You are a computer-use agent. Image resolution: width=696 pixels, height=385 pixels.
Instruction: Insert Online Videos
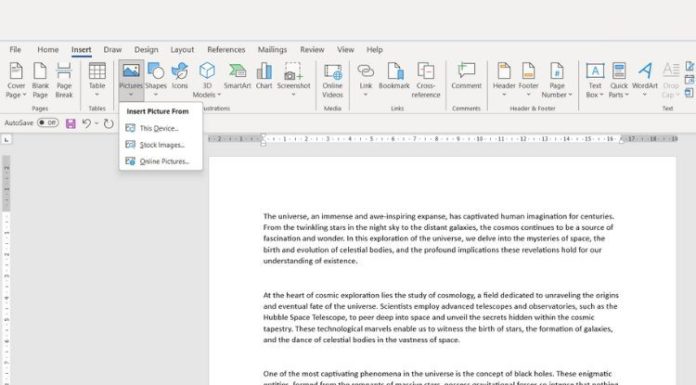332,81
